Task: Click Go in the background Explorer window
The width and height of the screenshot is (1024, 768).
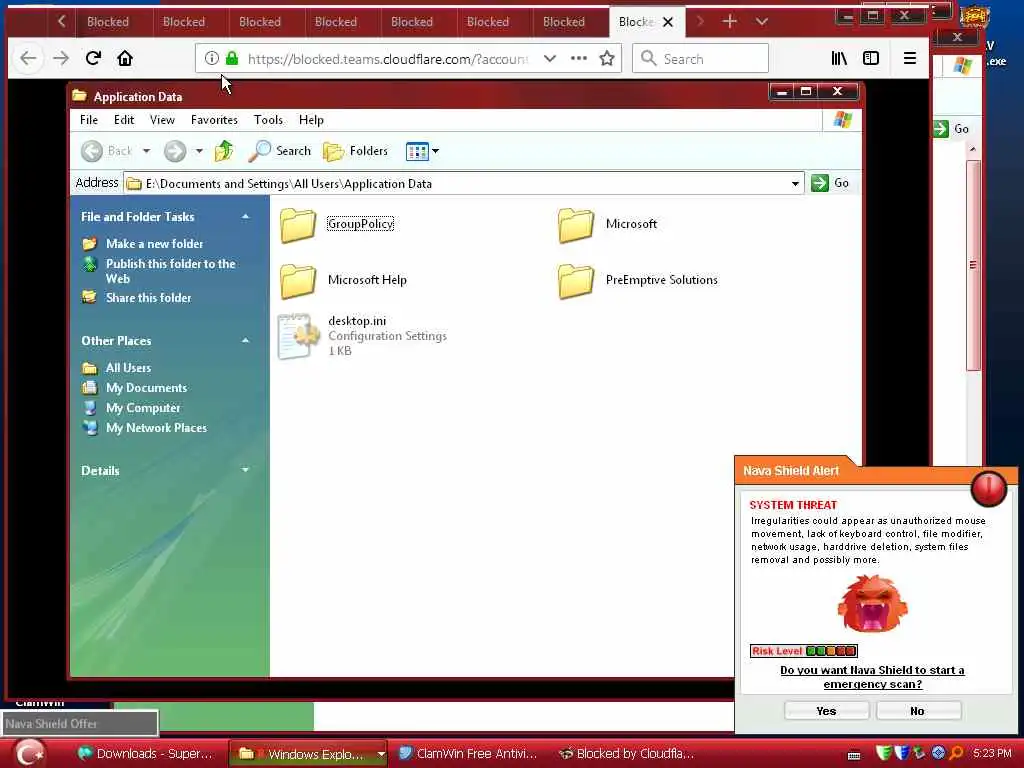Action: pos(952,129)
